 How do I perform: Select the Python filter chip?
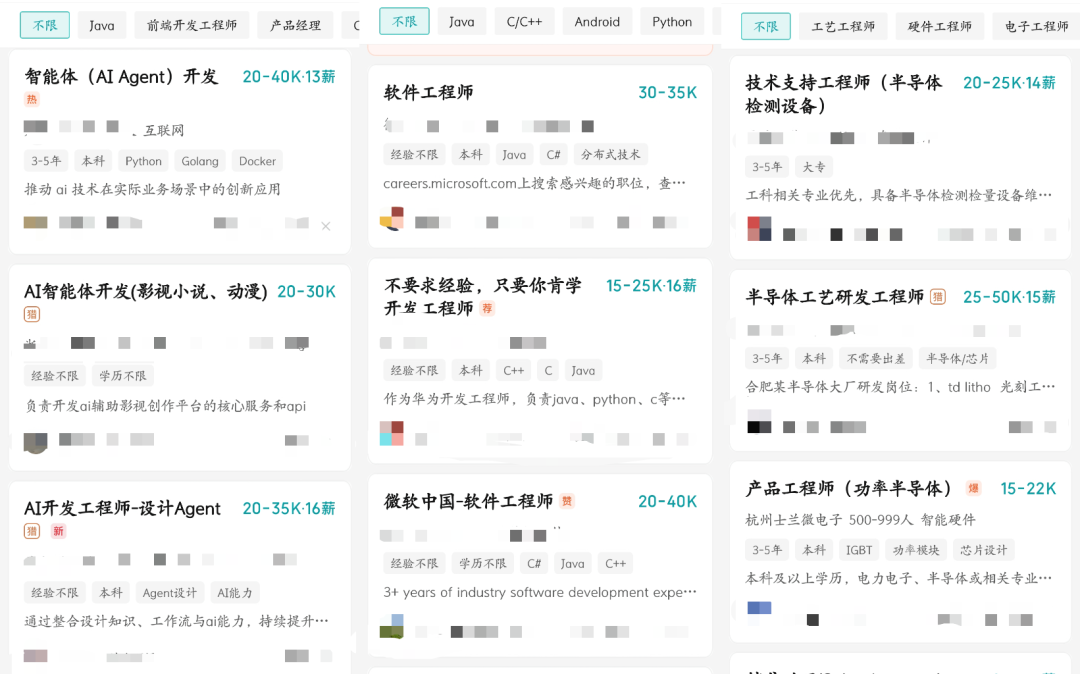(672, 20)
